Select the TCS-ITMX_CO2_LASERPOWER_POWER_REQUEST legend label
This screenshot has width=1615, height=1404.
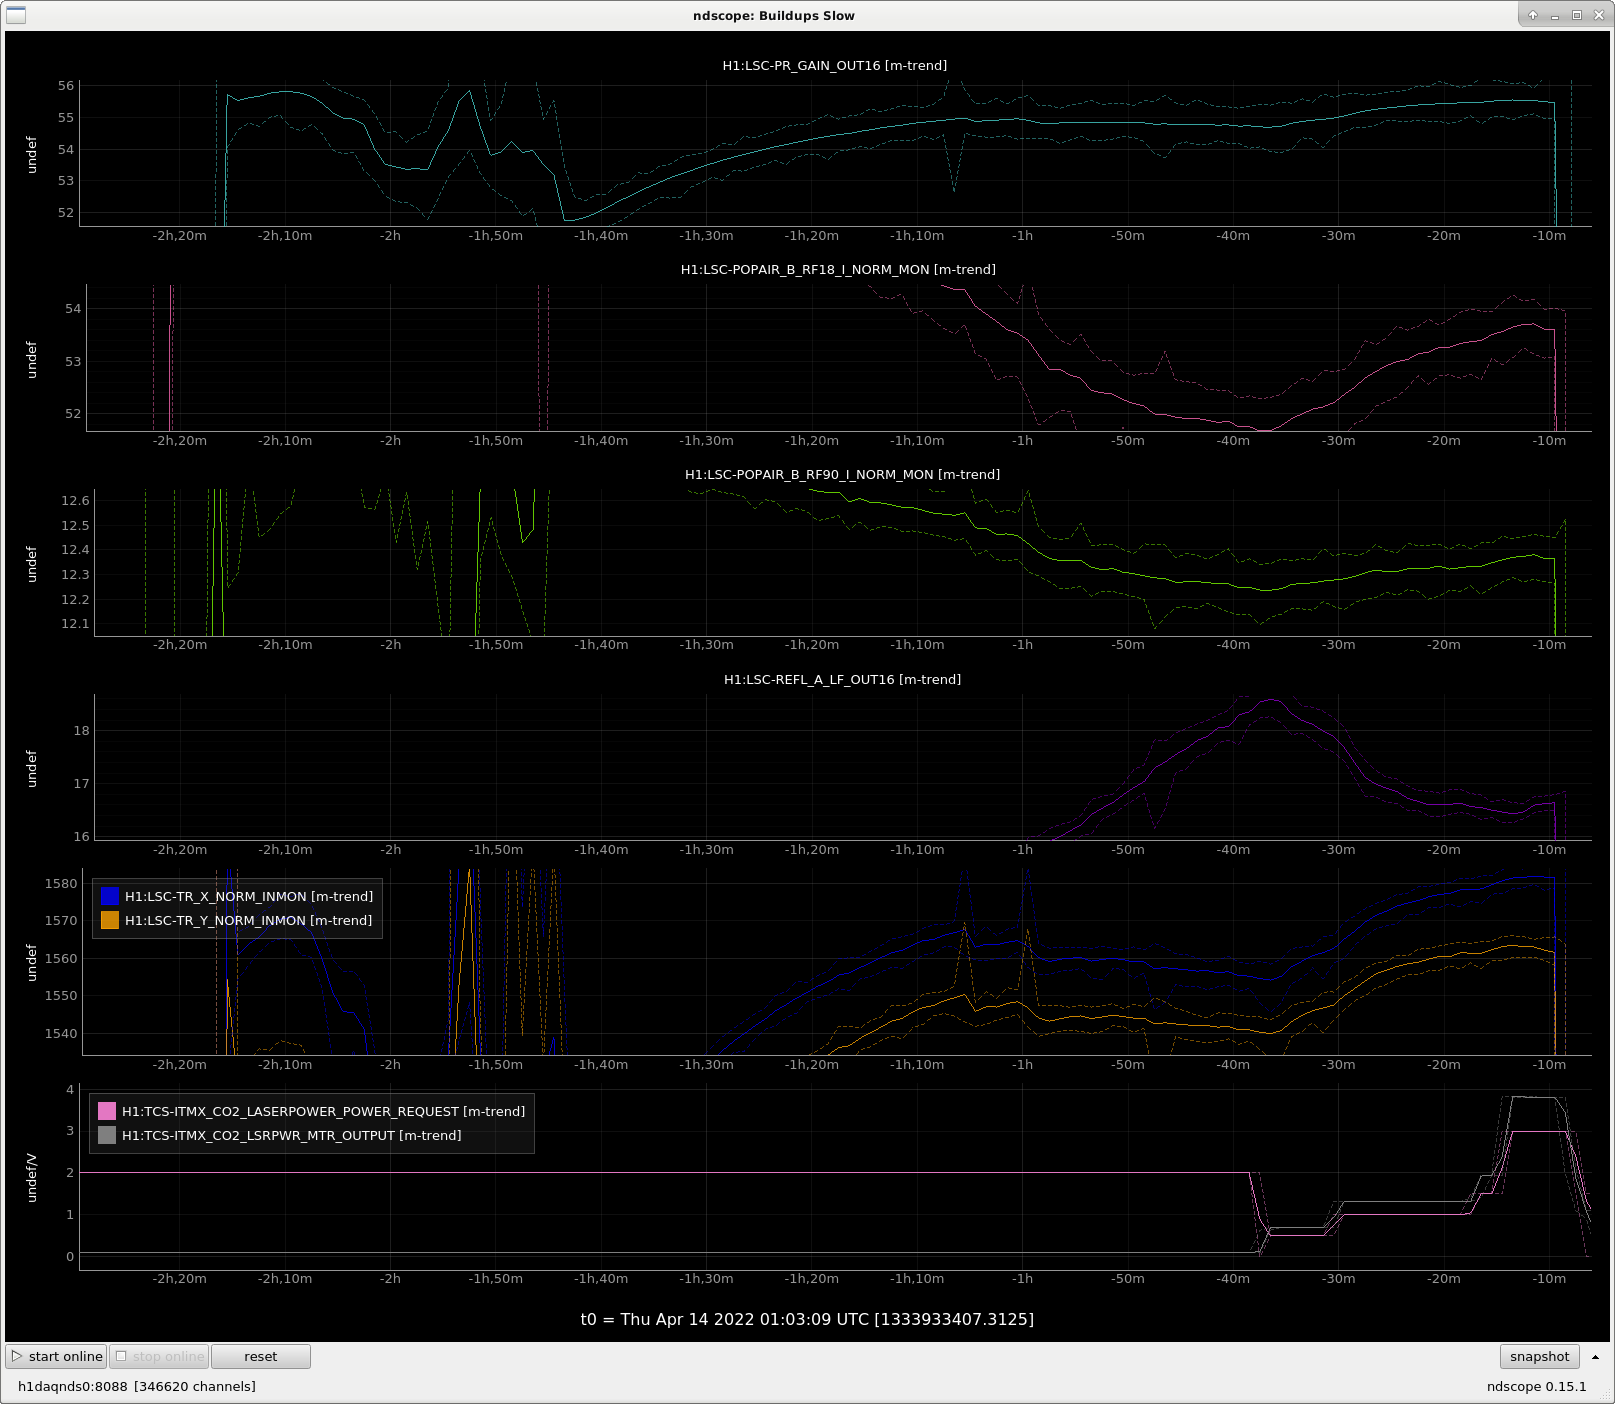tap(323, 1111)
